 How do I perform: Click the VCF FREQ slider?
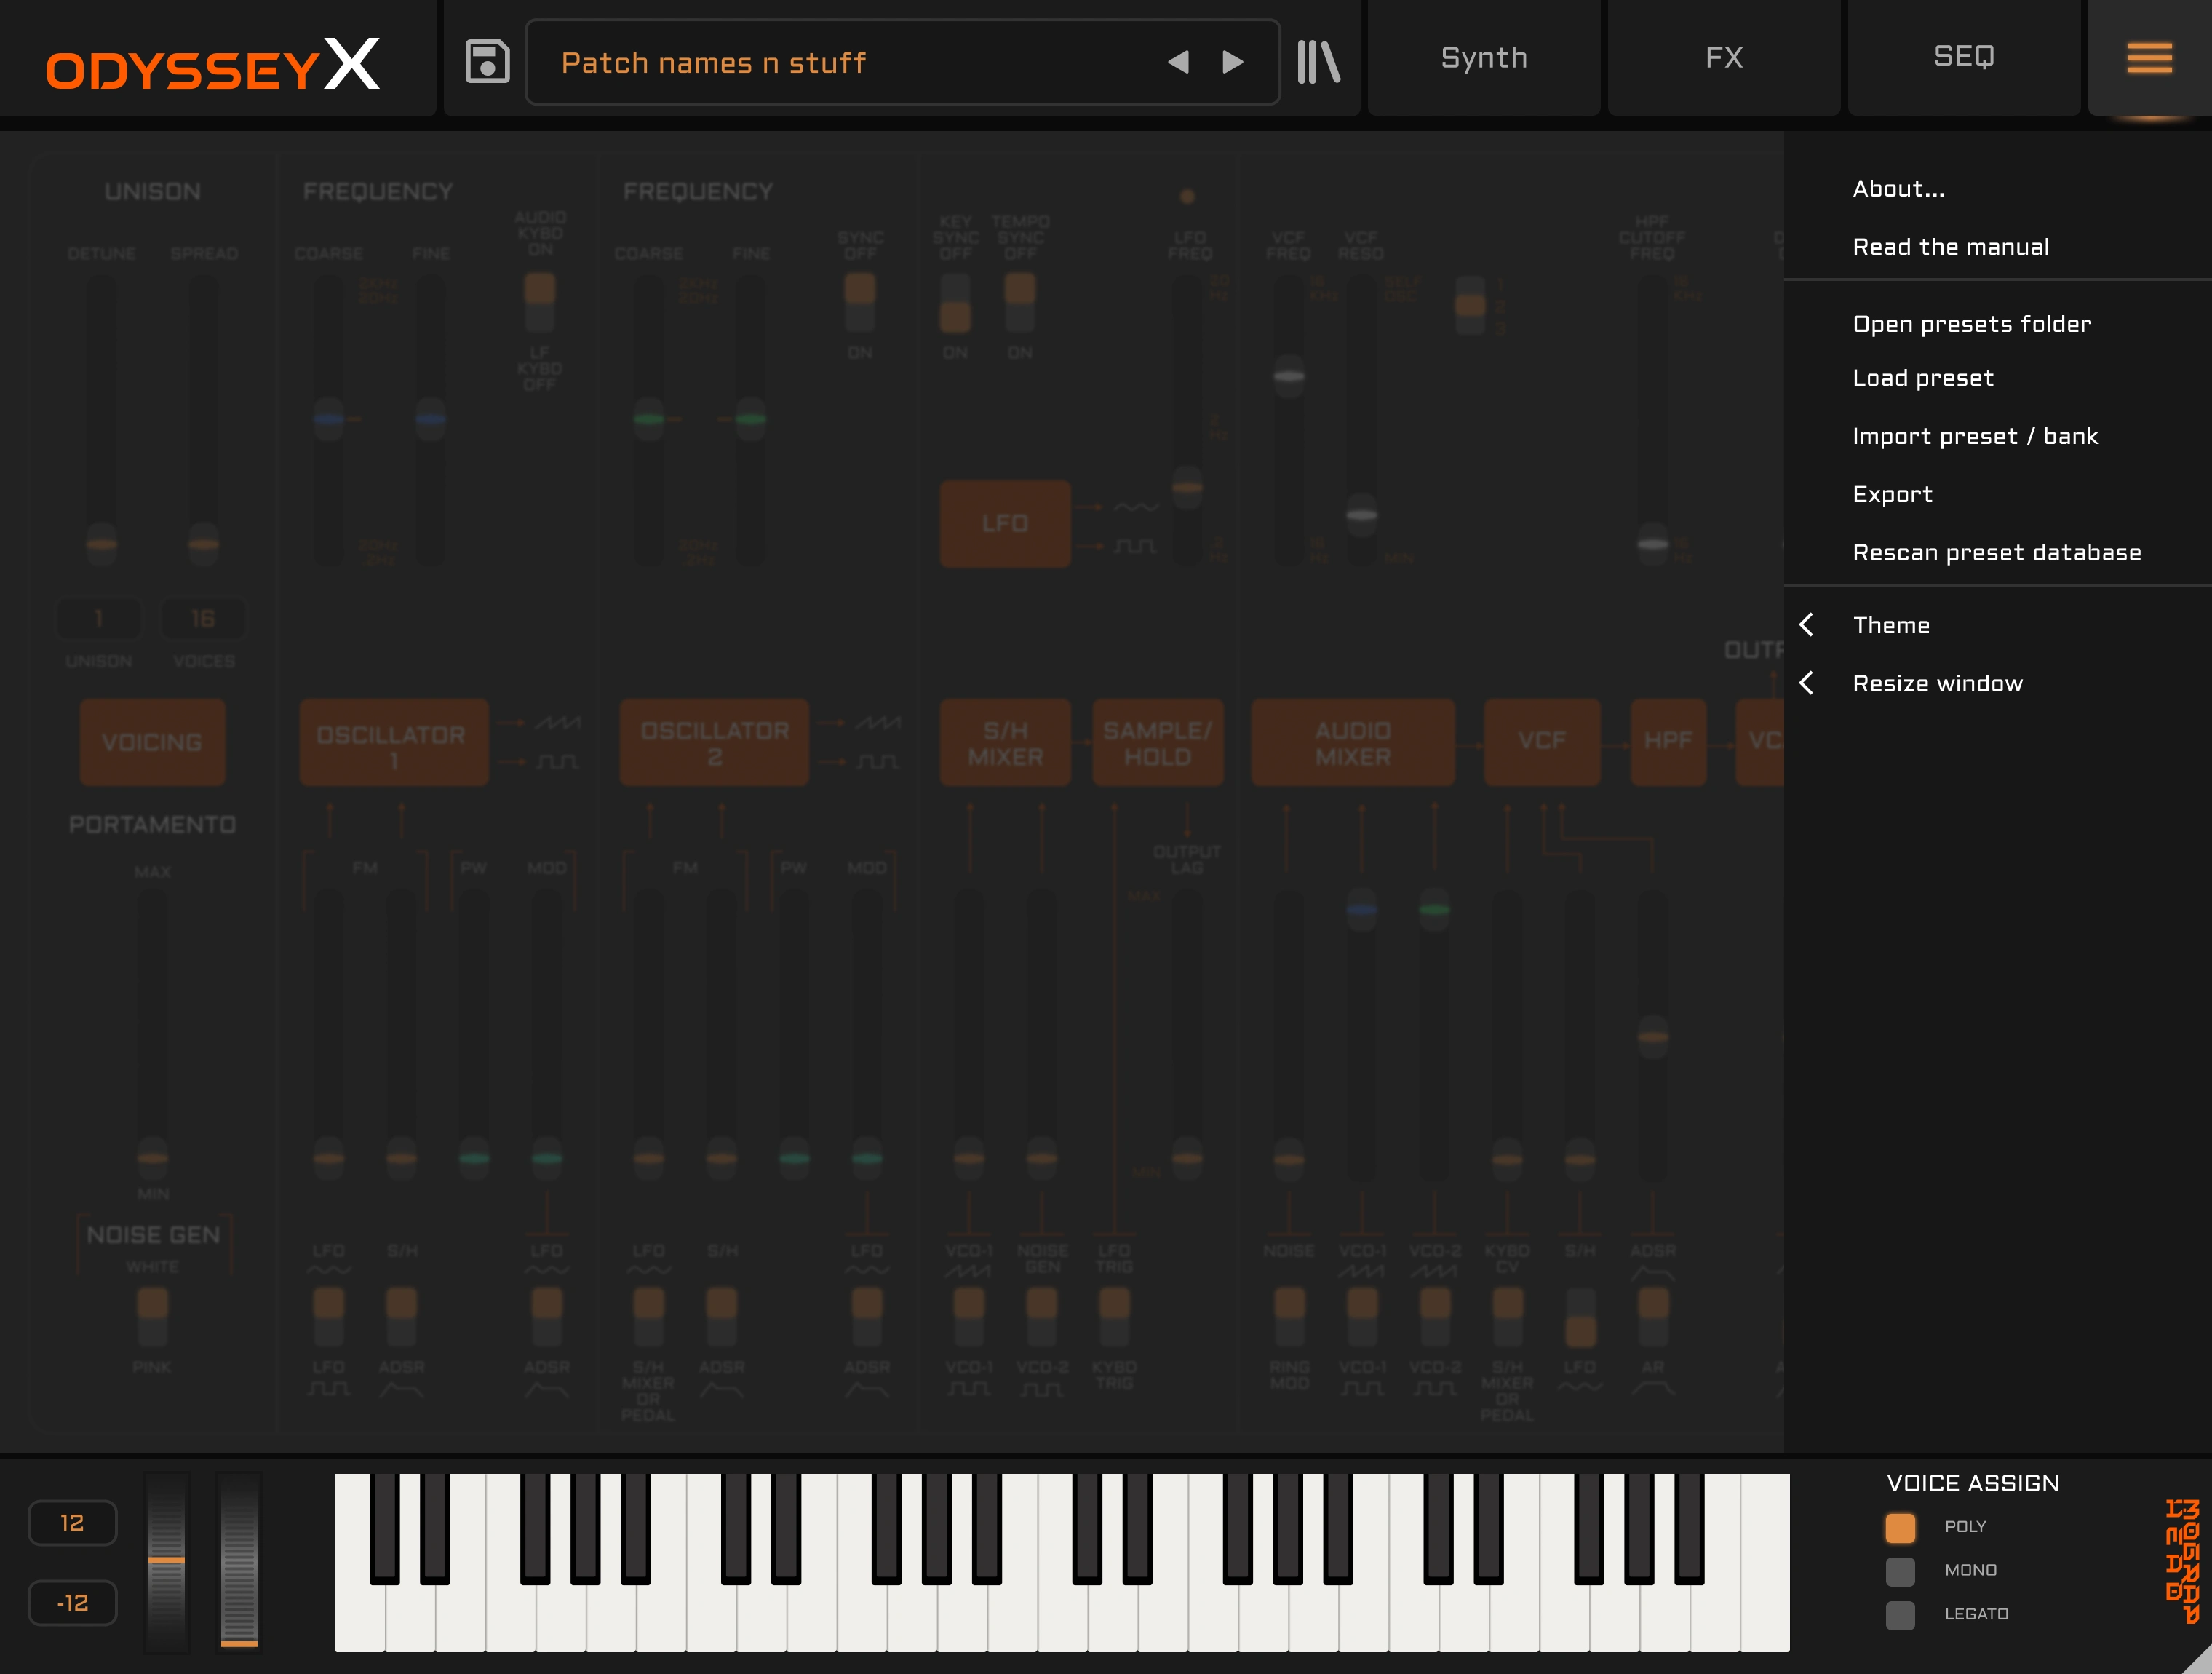pos(1289,420)
